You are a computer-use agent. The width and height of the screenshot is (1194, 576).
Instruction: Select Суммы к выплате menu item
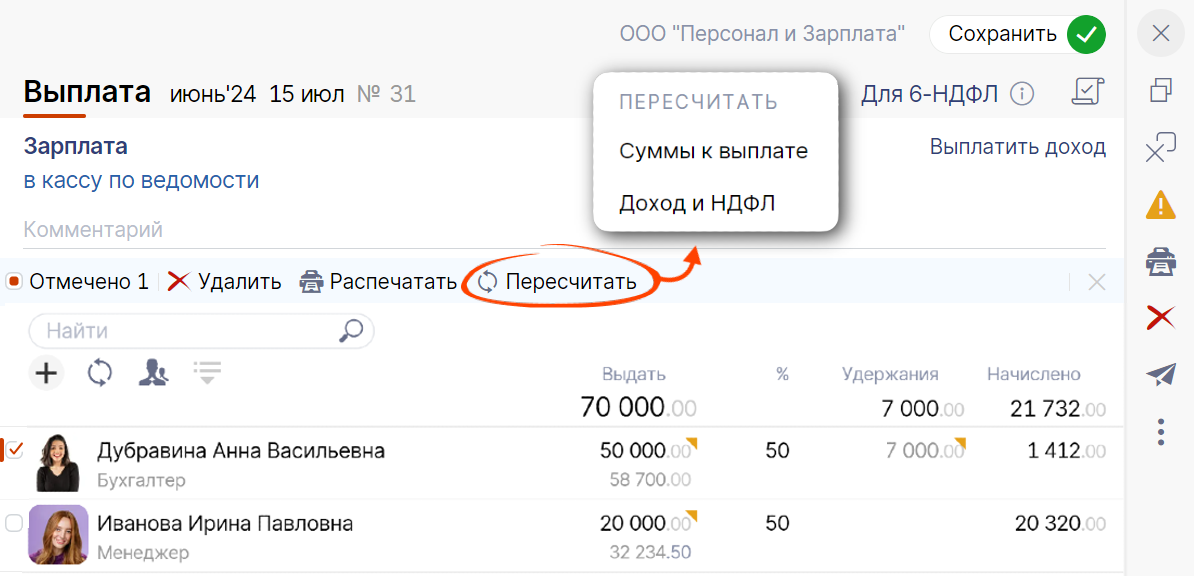click(713, 152)
